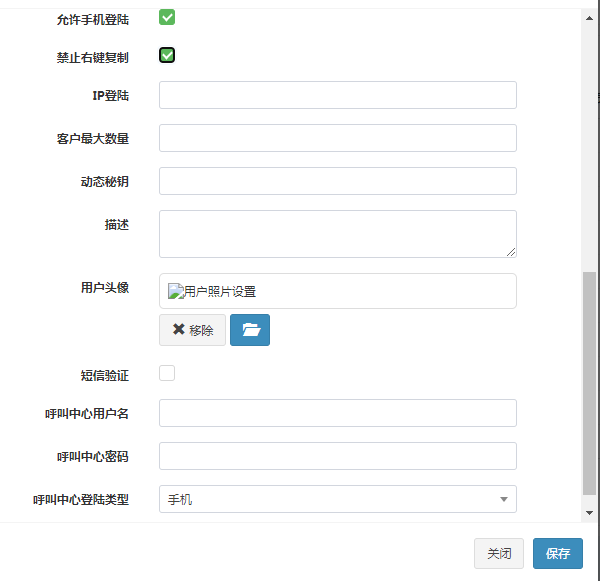Open the 呼叫中心登陆类型 dropdown
The width and height of the screenshot is (600, 581).
tap(337, 499)
